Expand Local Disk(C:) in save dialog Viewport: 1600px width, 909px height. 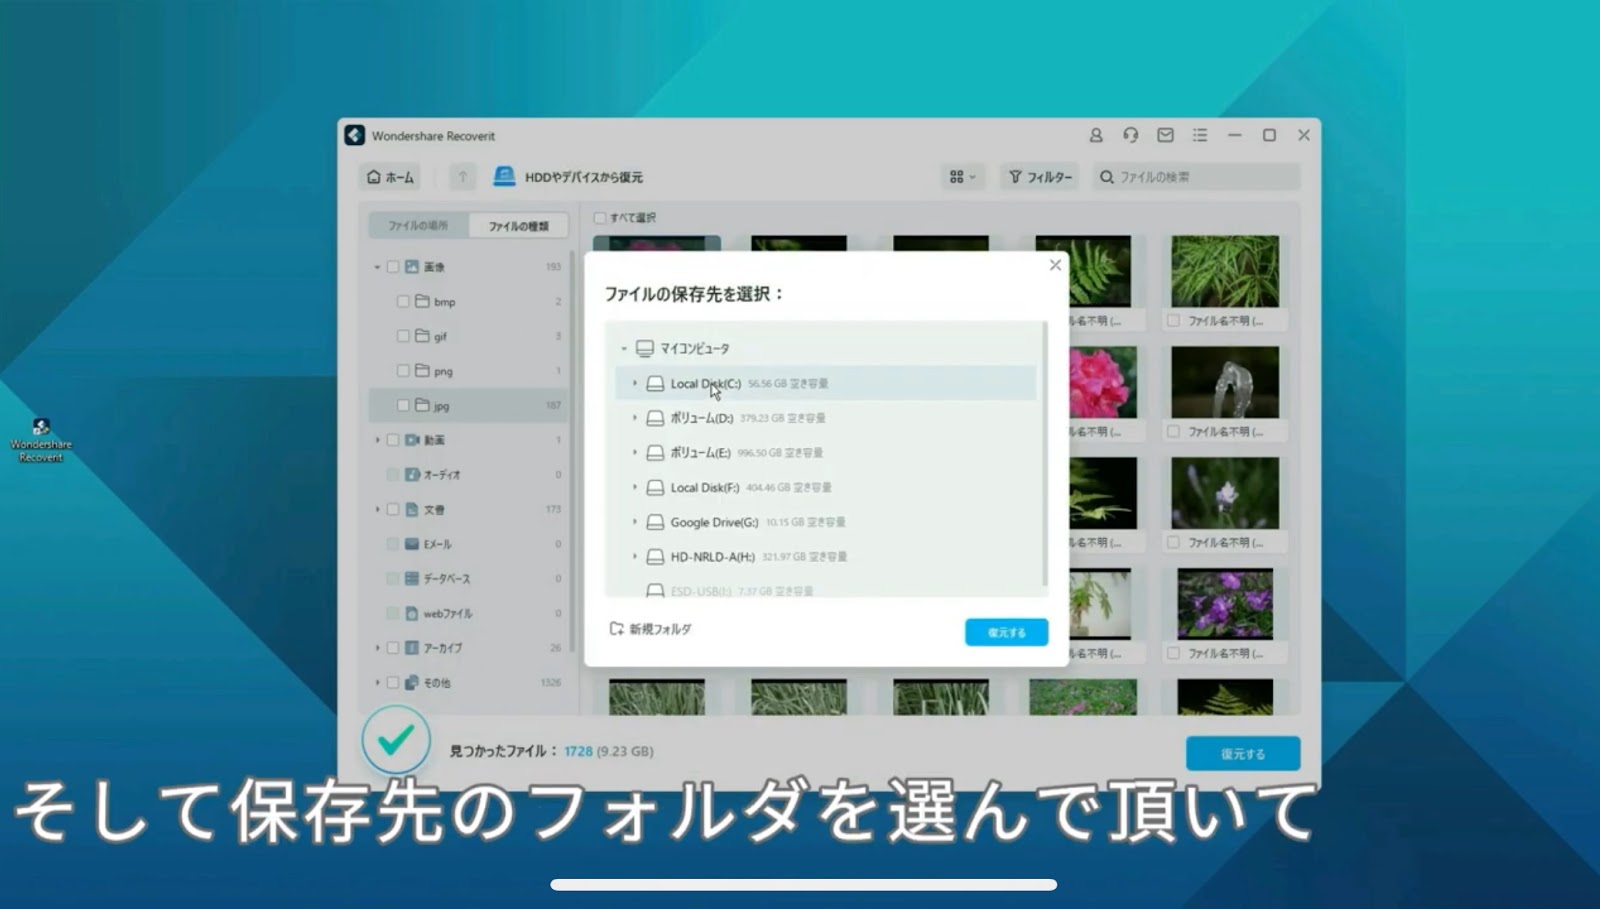[x=634, y=383]
